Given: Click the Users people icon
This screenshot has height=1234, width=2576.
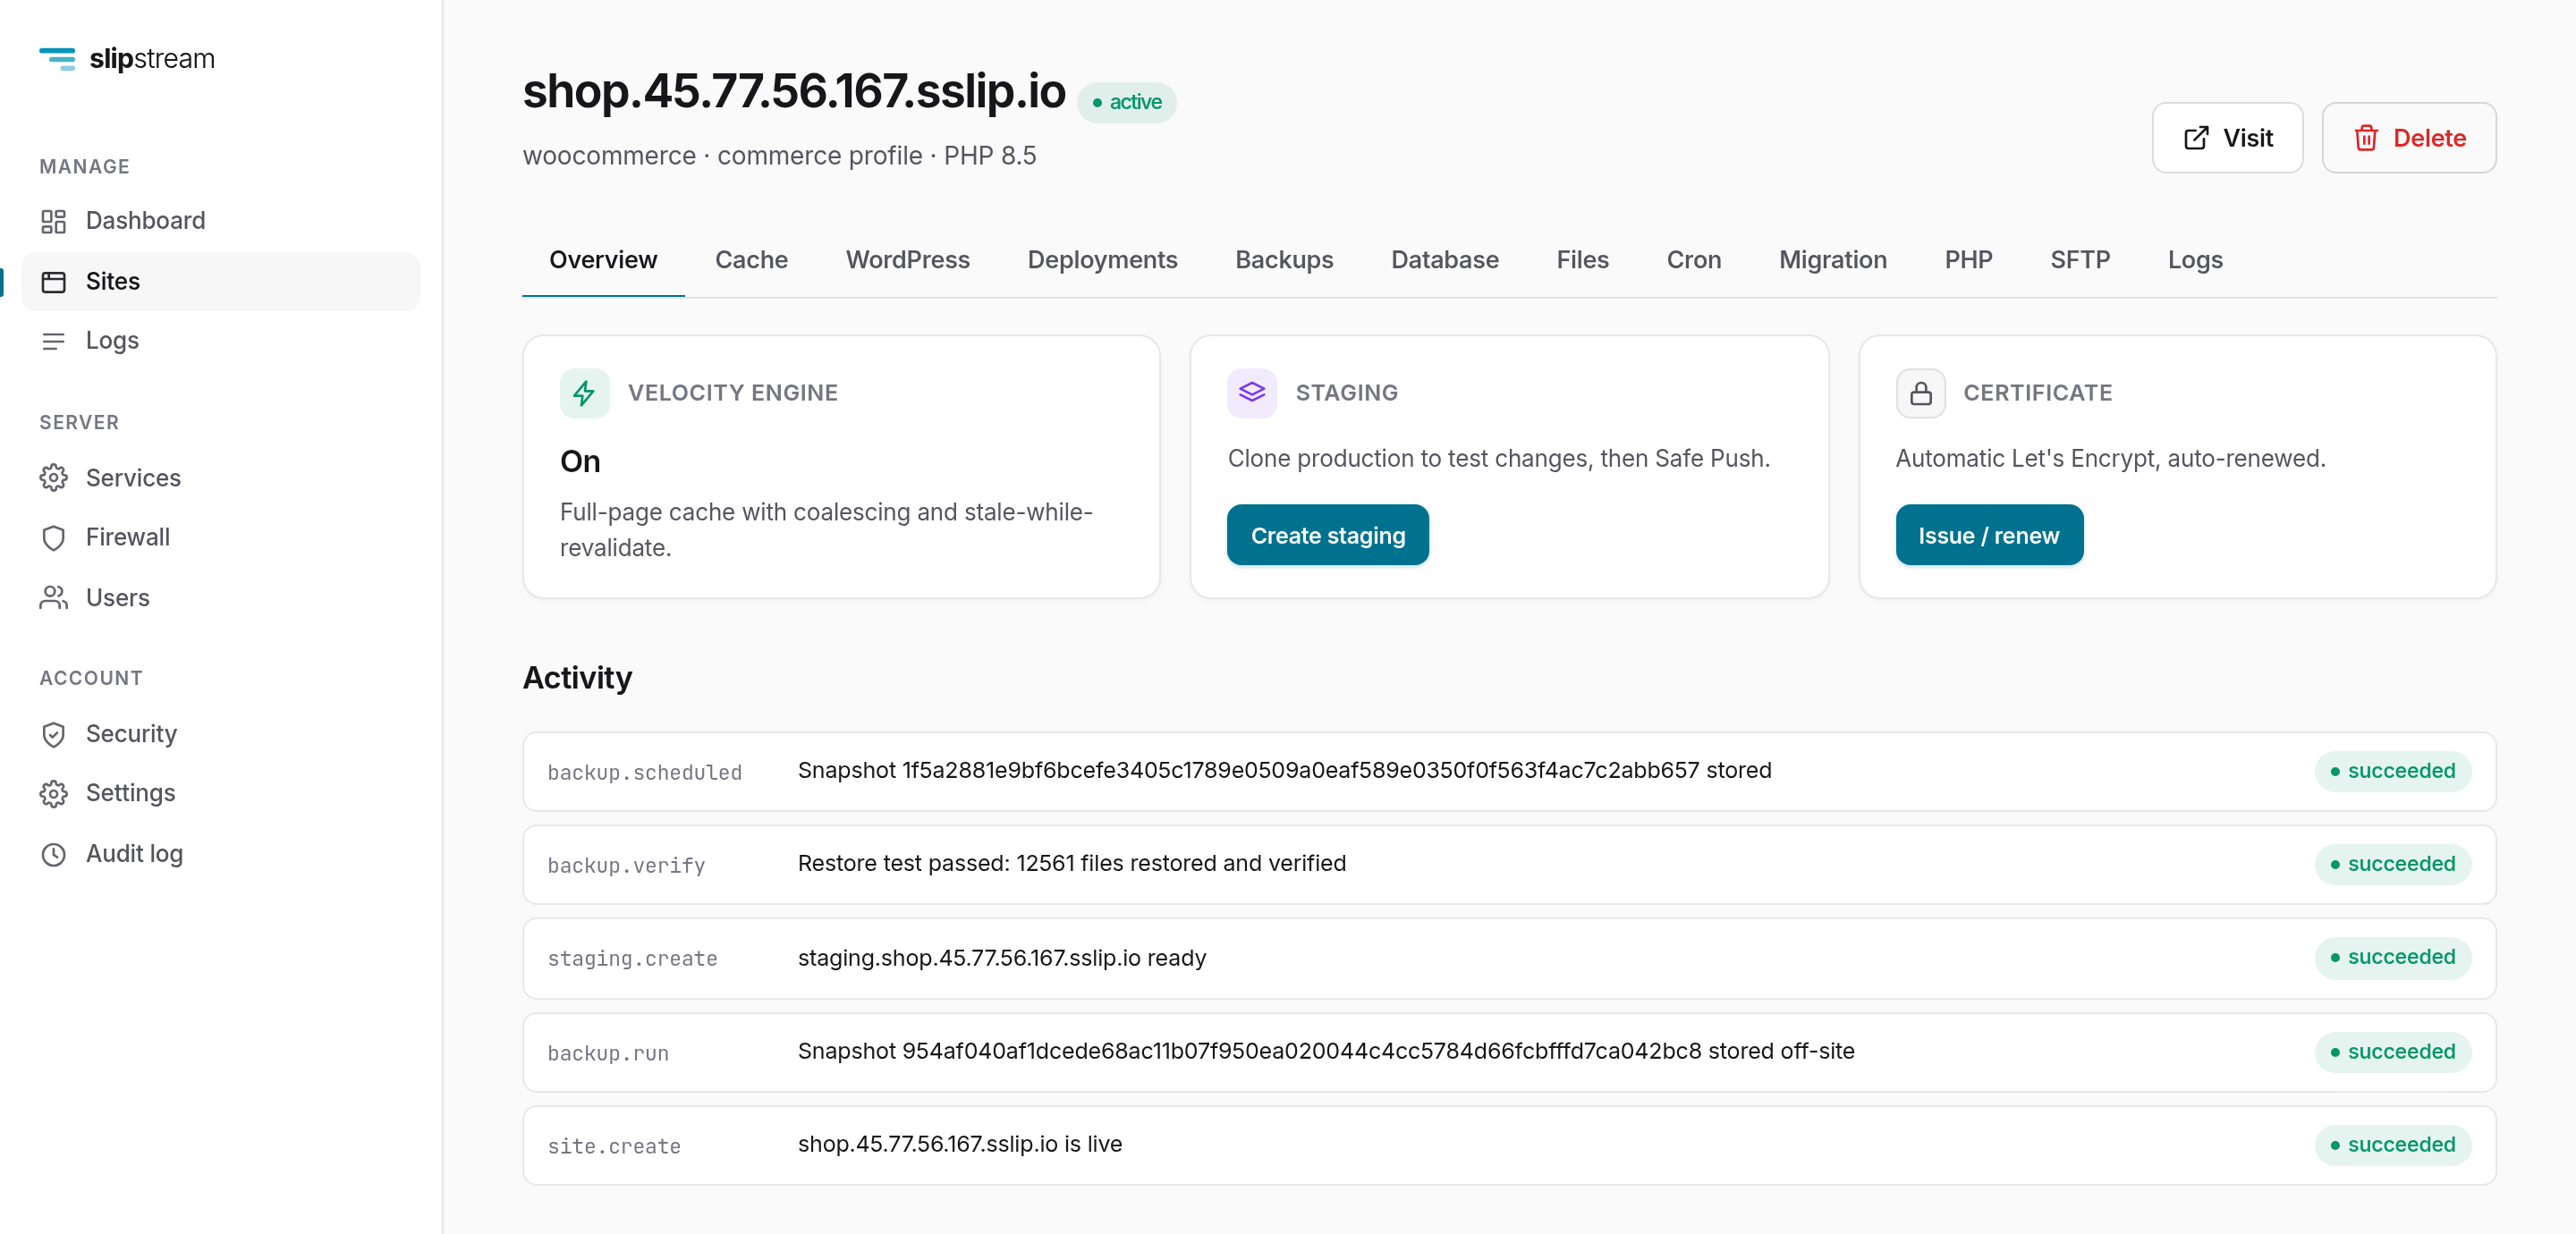Looking at the screenshot, I should (x=53, y=598).
